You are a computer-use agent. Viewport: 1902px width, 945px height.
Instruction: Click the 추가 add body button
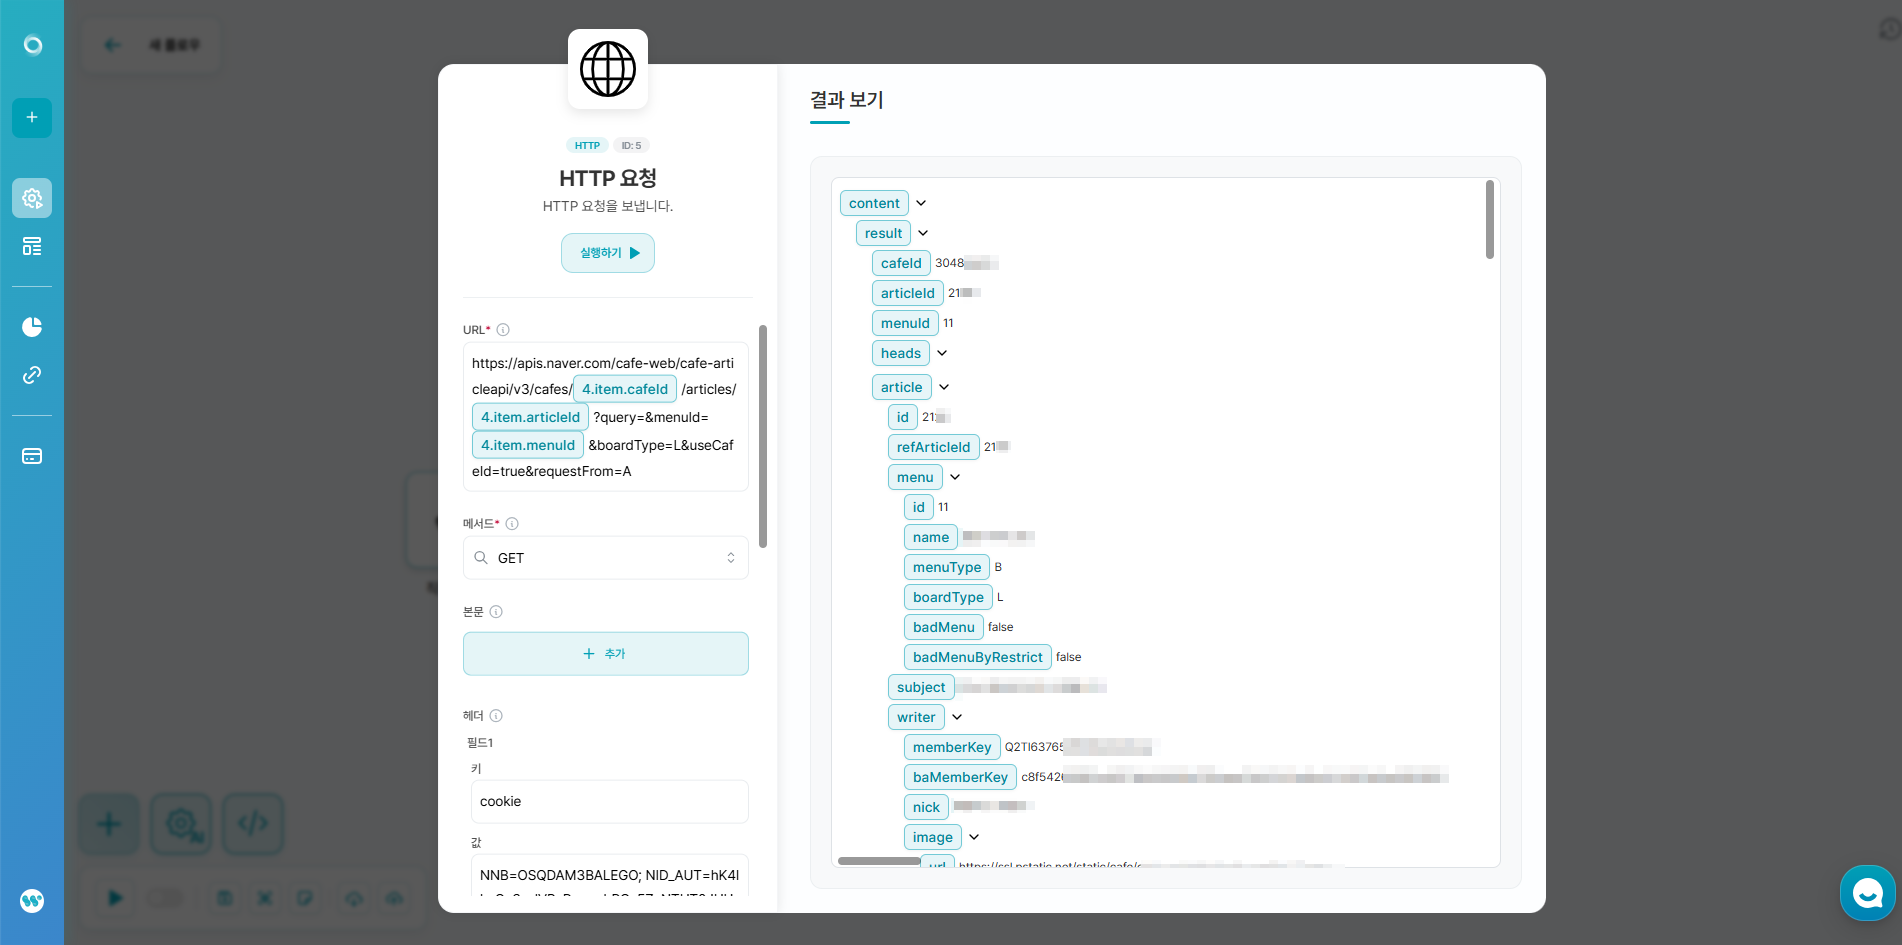606,654
